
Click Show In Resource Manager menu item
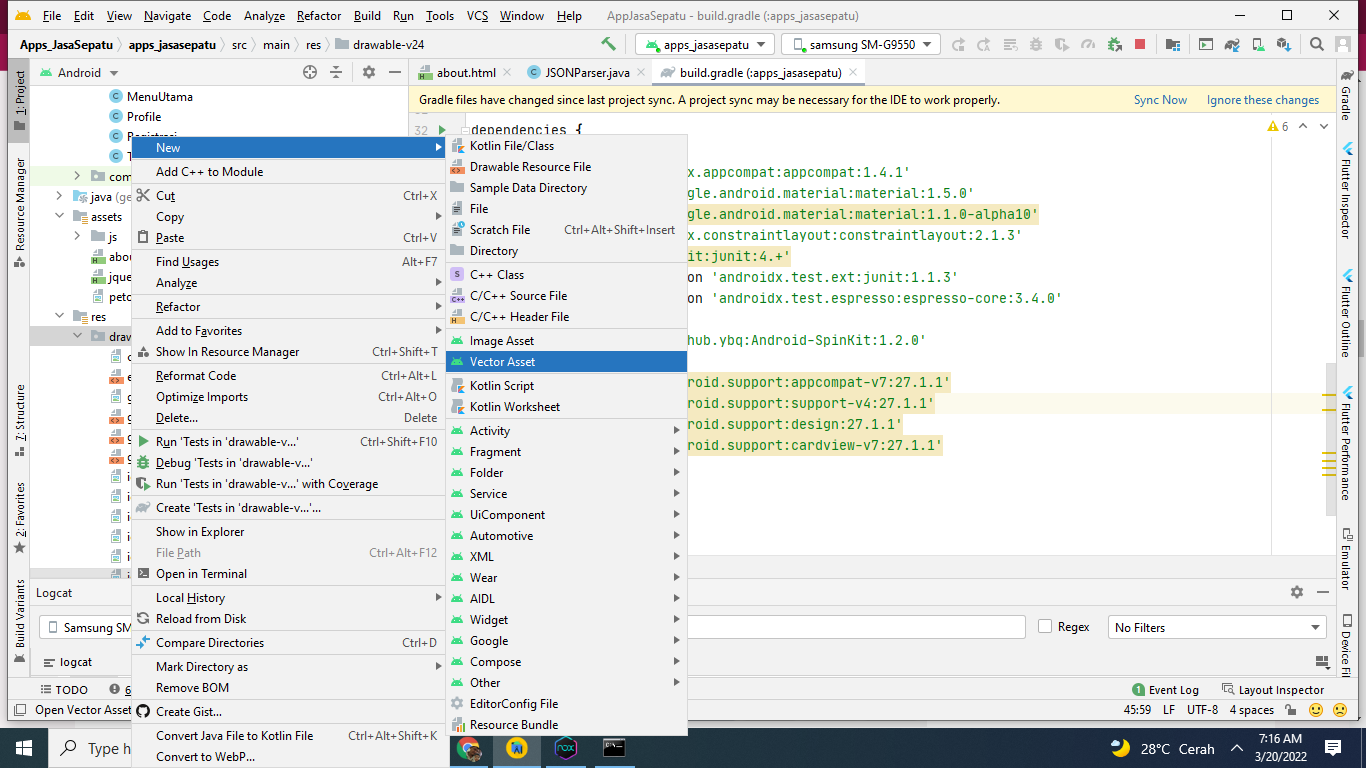[288, 352]
